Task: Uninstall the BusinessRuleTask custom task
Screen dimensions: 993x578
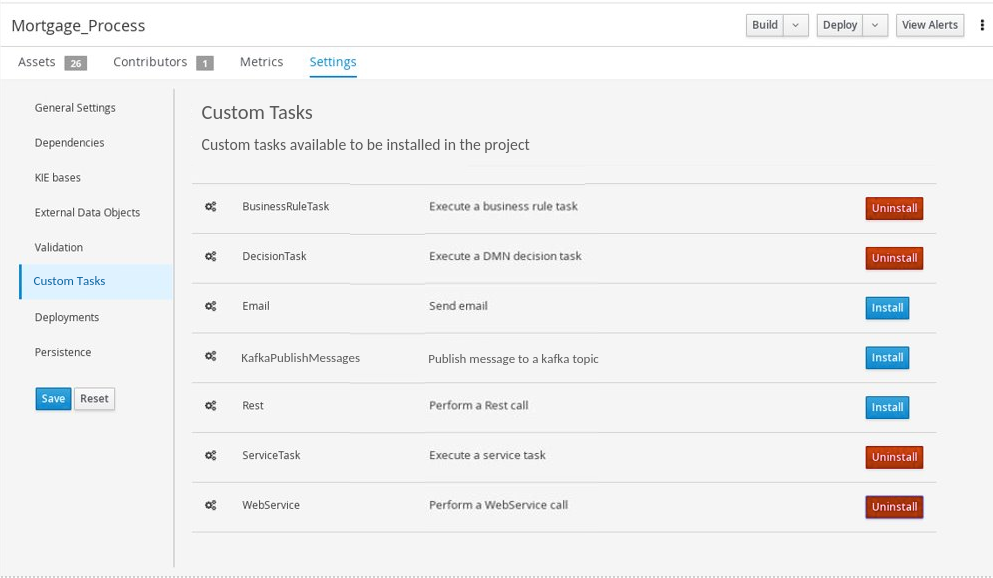Action: coord(893,208)
